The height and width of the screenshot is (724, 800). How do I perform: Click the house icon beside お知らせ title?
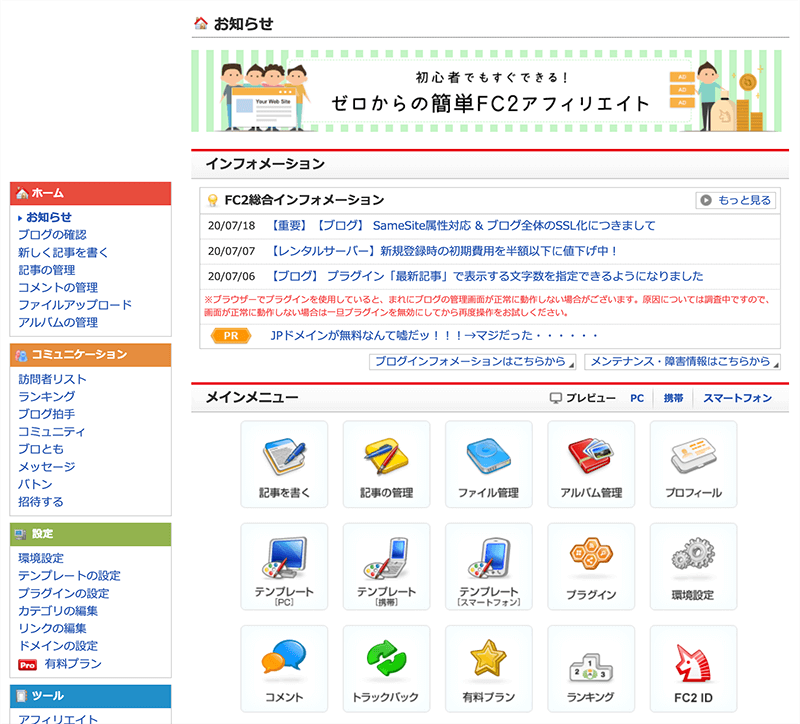coord(201,23)
